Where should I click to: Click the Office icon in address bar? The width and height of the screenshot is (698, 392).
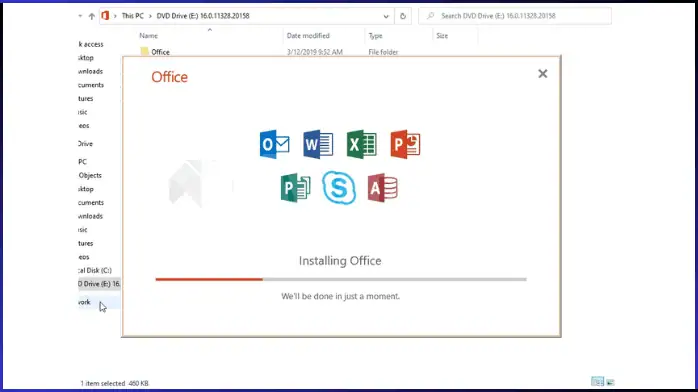[105, 16]
